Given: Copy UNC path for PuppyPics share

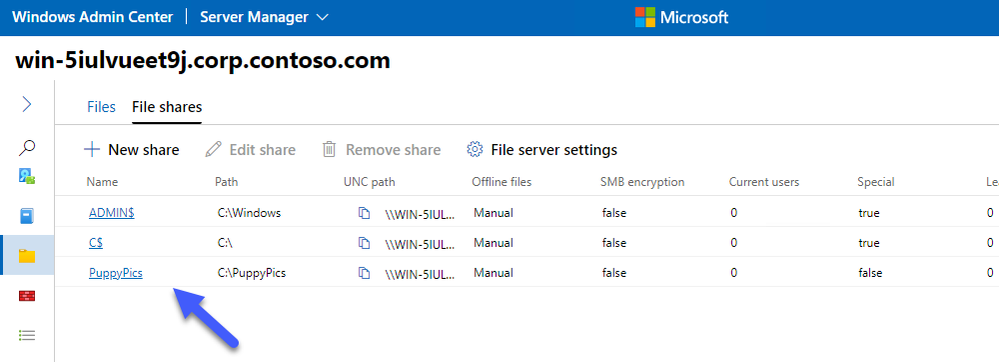Looking at the screenshot, I should (364, 273).
